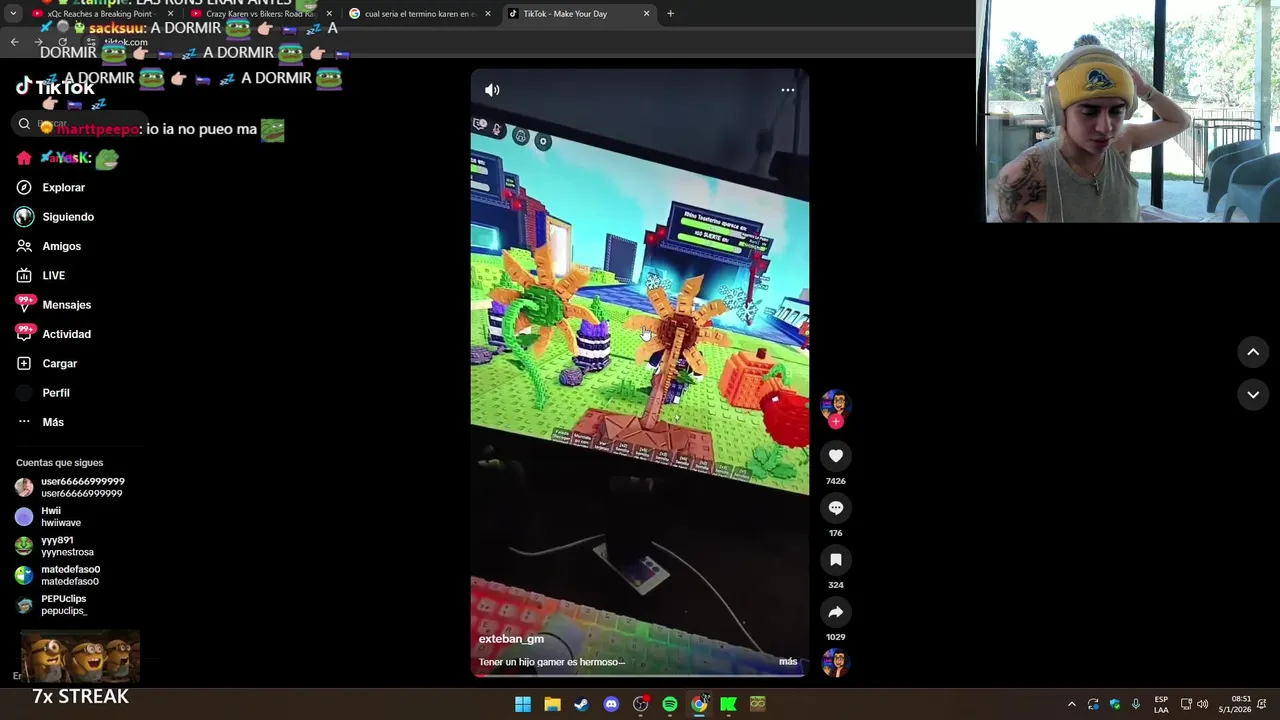Expand the video caption with más
The height and width of the screenshot is (720, 1280).
click(x=788, y=662)
